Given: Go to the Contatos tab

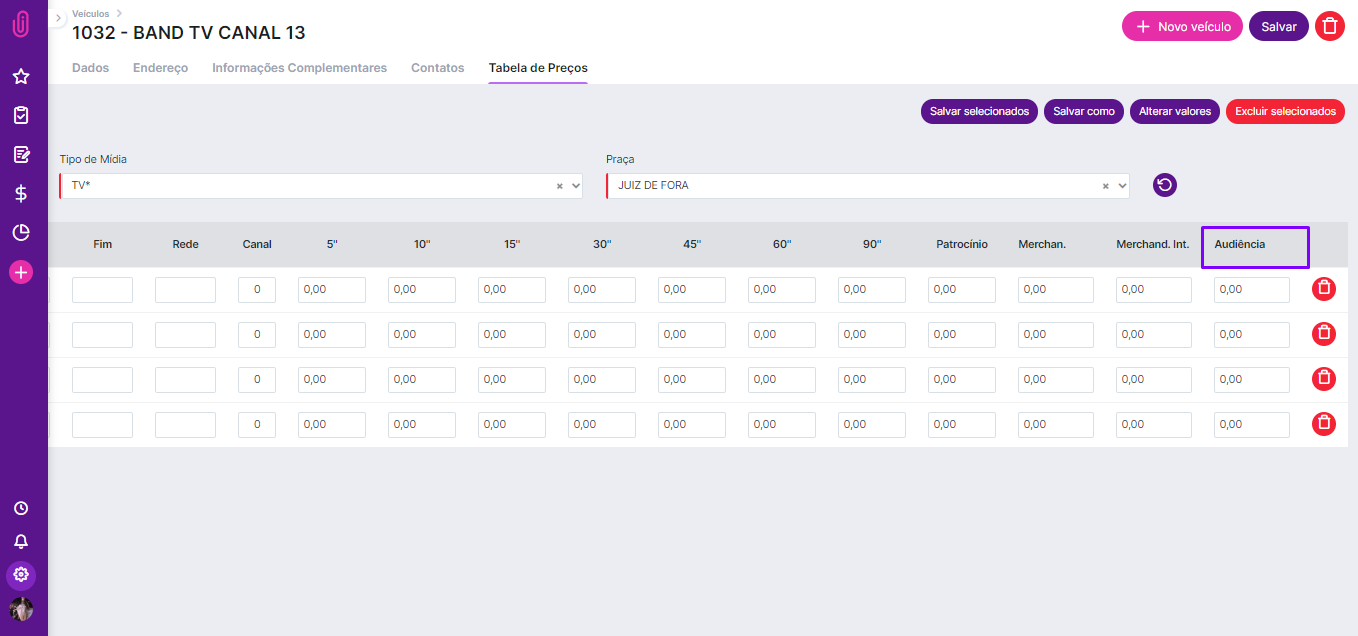Looking at the screenshot, I should [x=438, y=68].
